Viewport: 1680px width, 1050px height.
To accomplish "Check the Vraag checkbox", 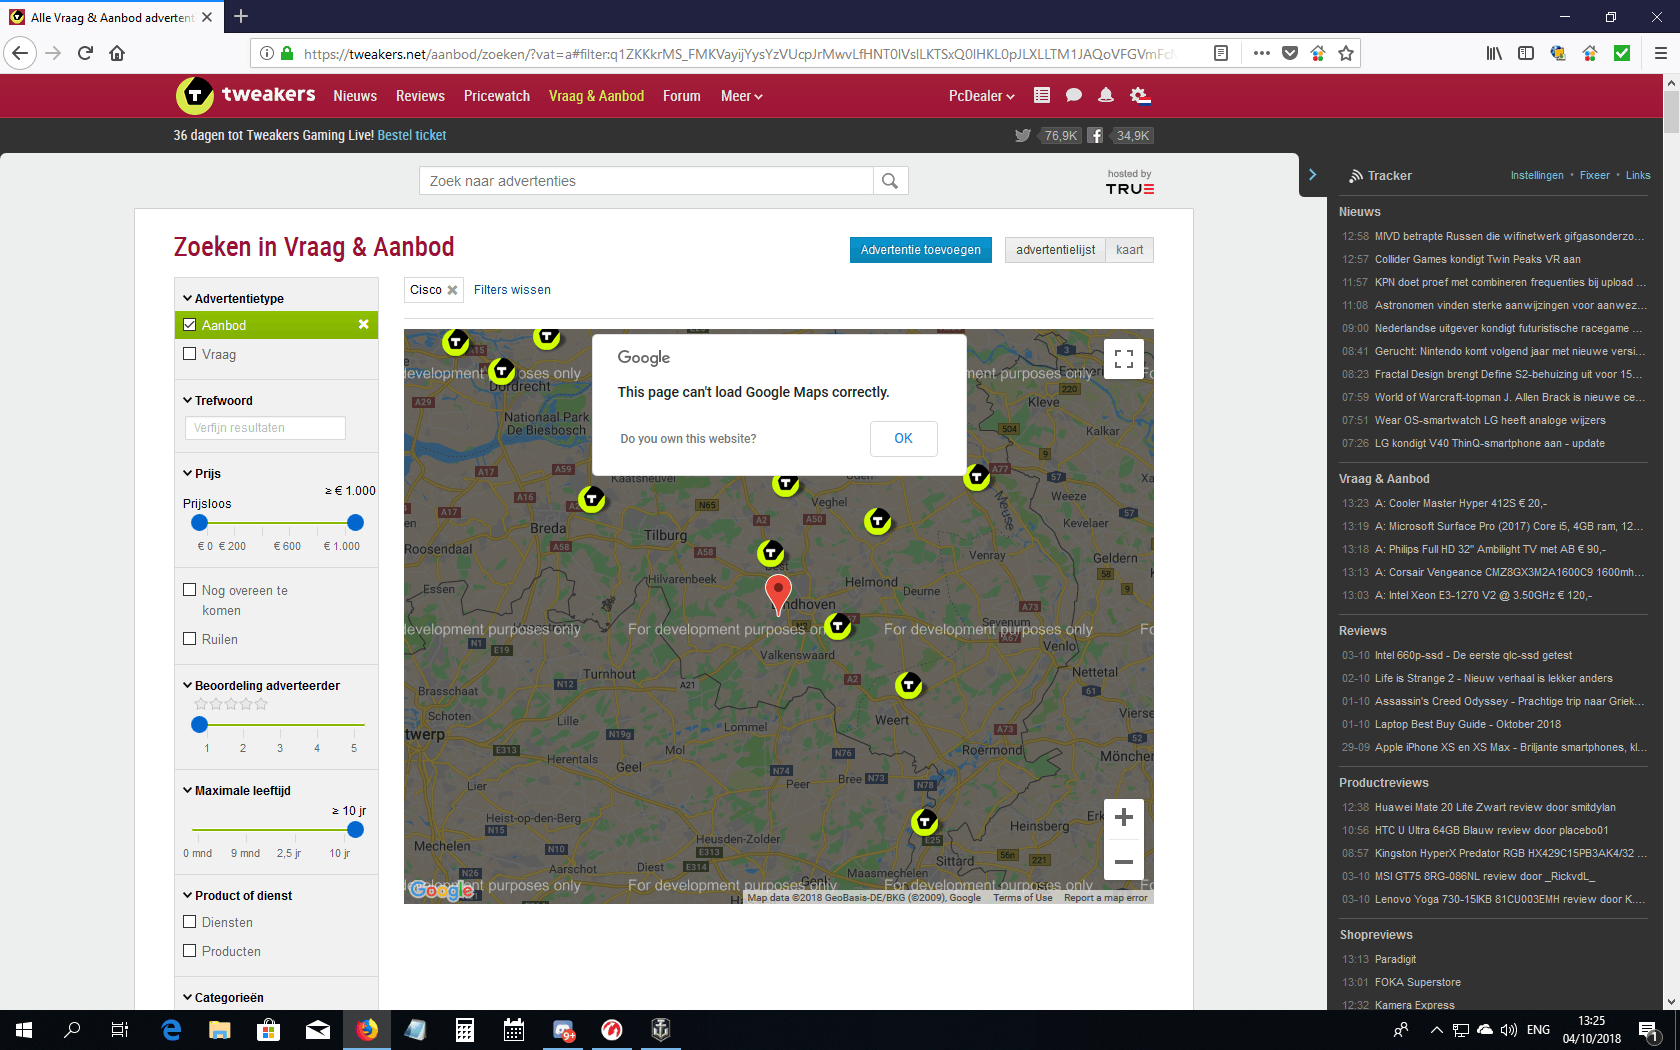I will coord(190,354).
